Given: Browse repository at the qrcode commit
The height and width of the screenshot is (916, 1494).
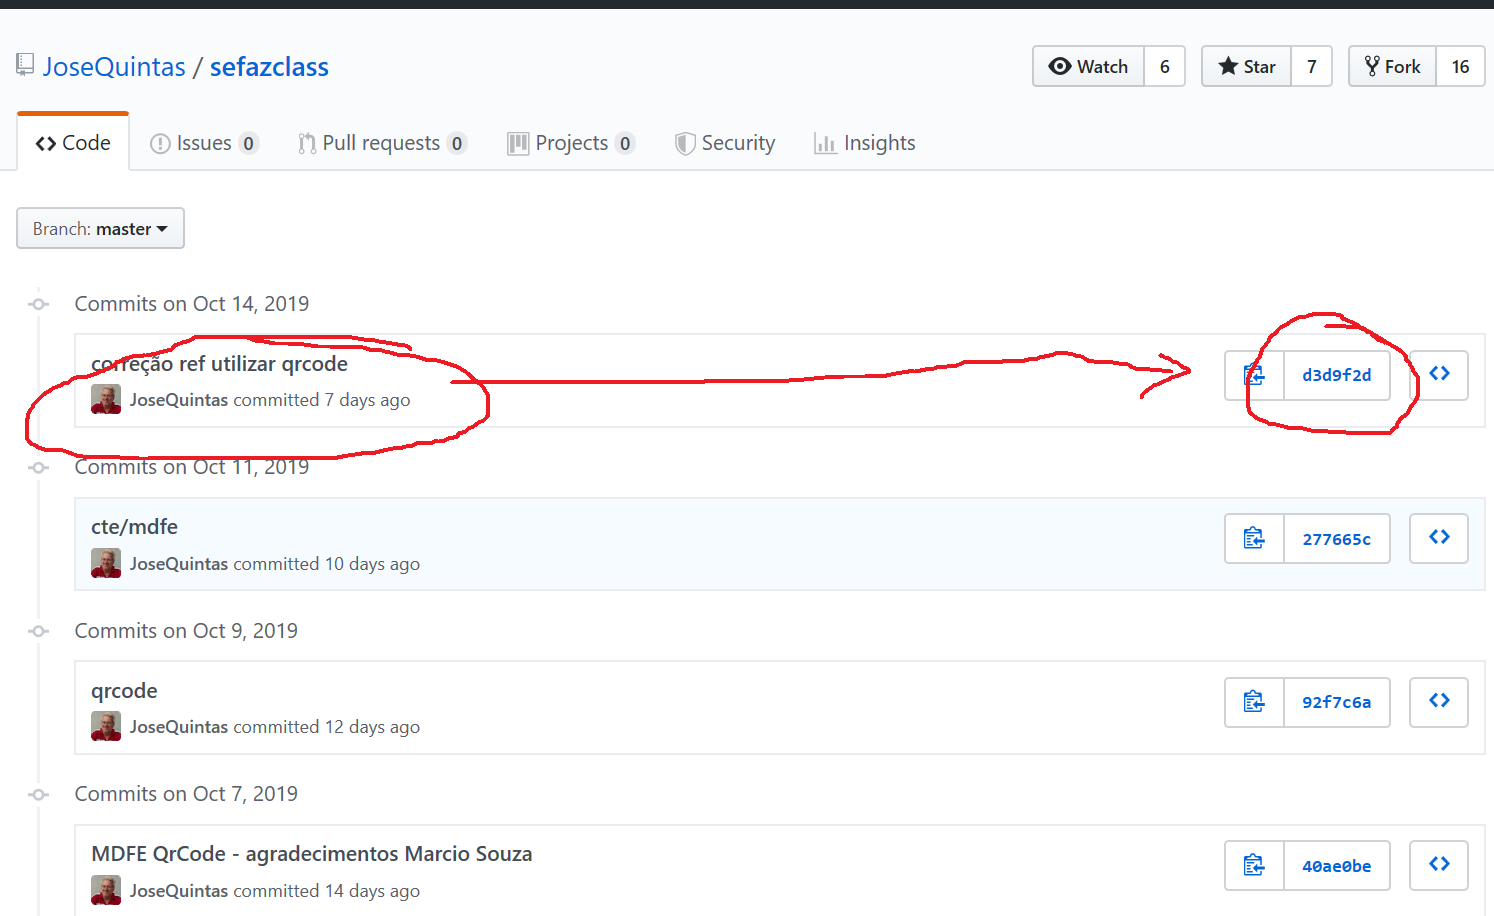Looking at the screenshot, I should [x=1439, y=702].
